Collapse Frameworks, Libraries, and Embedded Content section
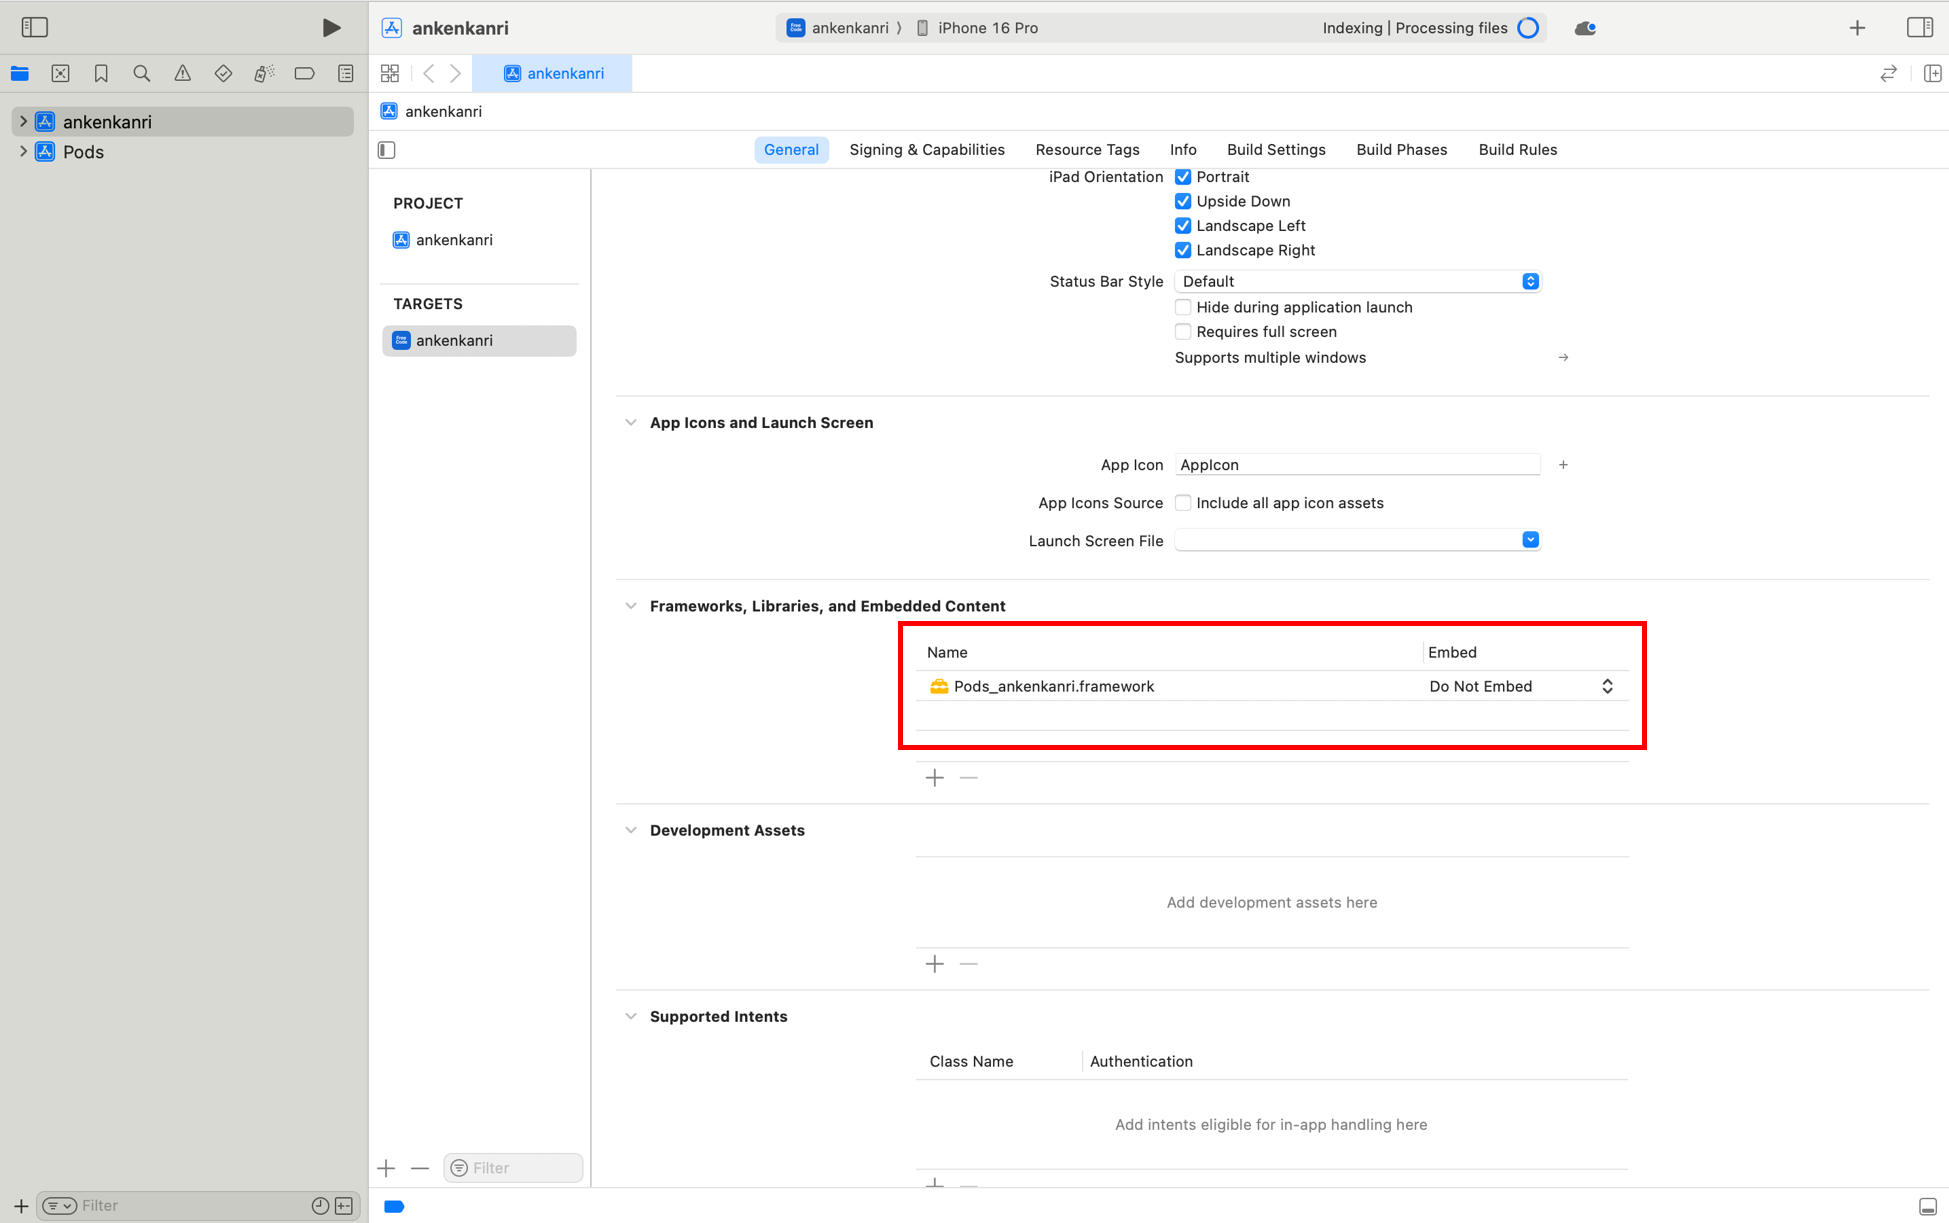 pos(631,606)
